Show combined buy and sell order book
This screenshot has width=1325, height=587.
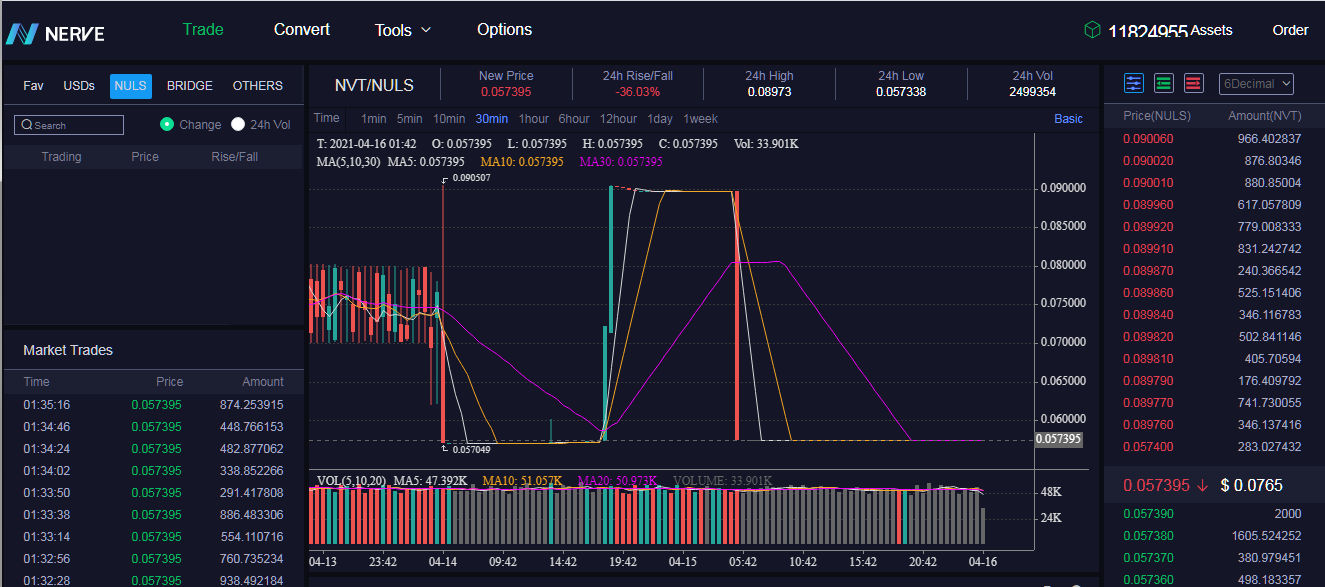click(1134, 83)
